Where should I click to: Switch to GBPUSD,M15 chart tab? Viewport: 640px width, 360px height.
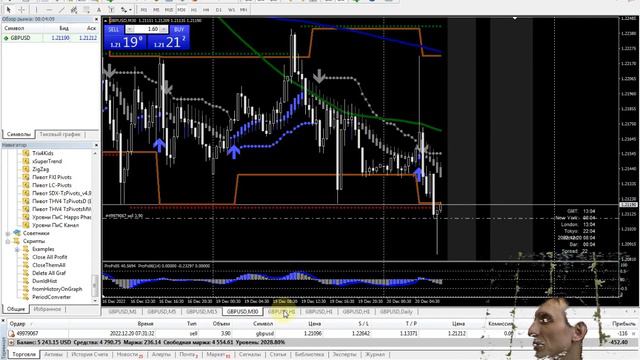coord(202,311)
